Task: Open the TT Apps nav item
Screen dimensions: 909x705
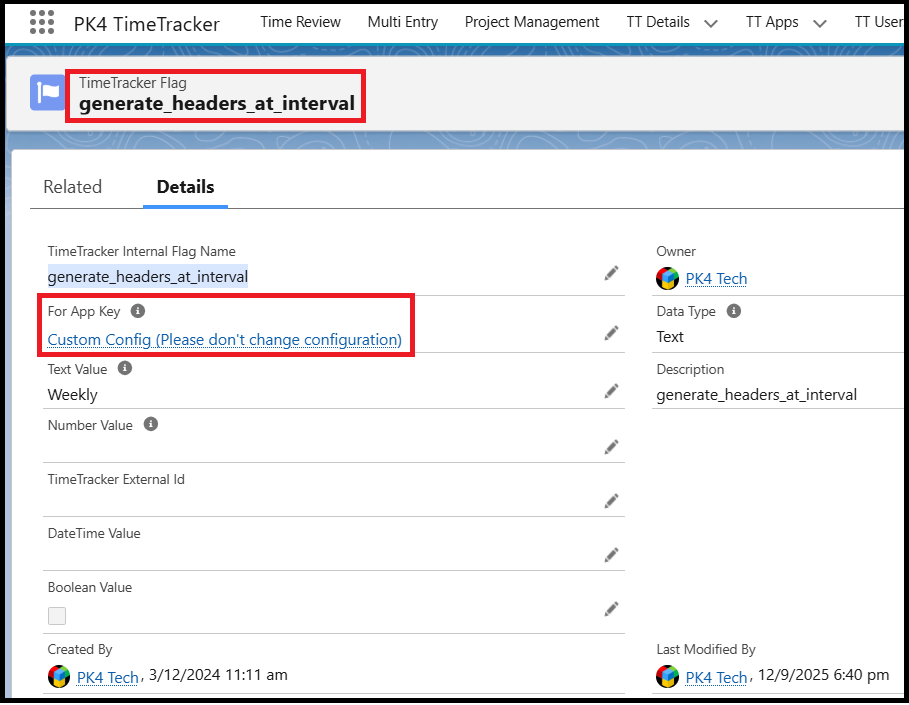Action: (x=772, y=22)
